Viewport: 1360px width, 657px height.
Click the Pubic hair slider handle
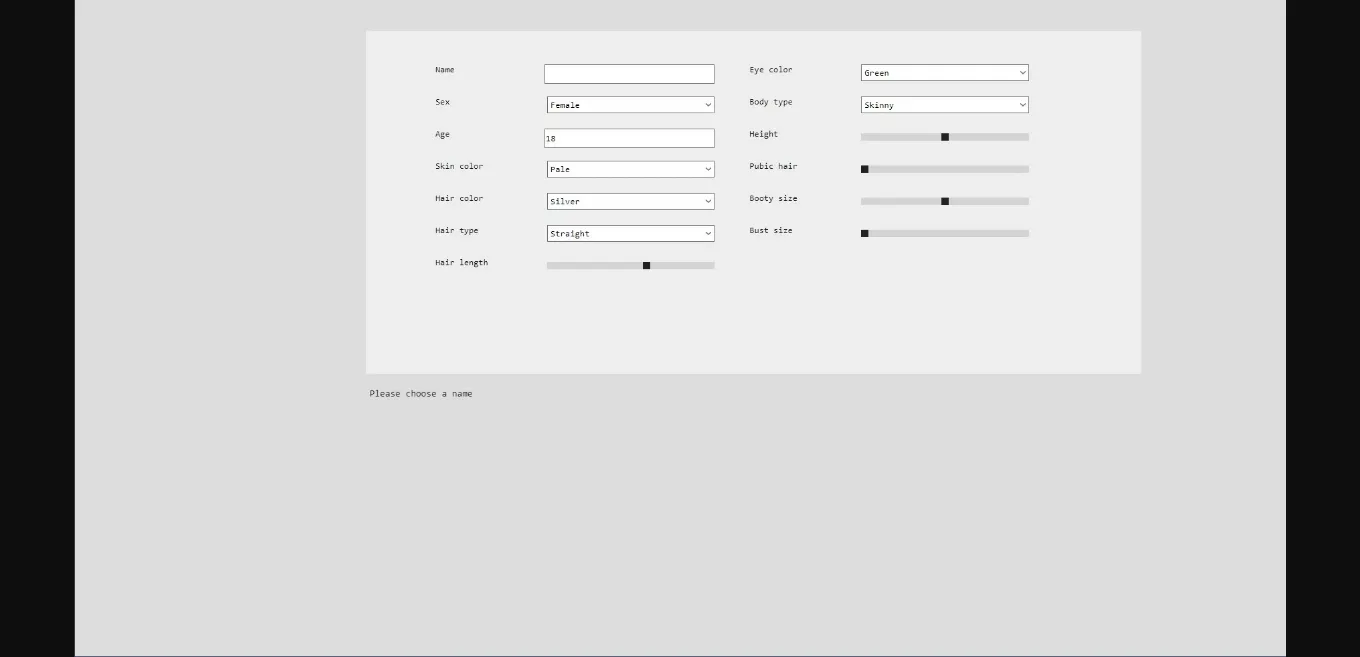coord(864,169)
